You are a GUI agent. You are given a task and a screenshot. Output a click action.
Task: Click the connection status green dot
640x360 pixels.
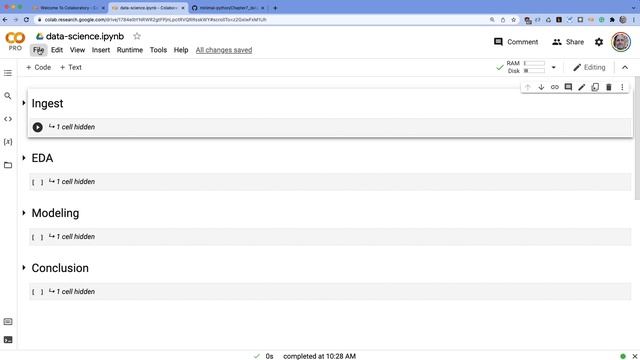point(623,356)
